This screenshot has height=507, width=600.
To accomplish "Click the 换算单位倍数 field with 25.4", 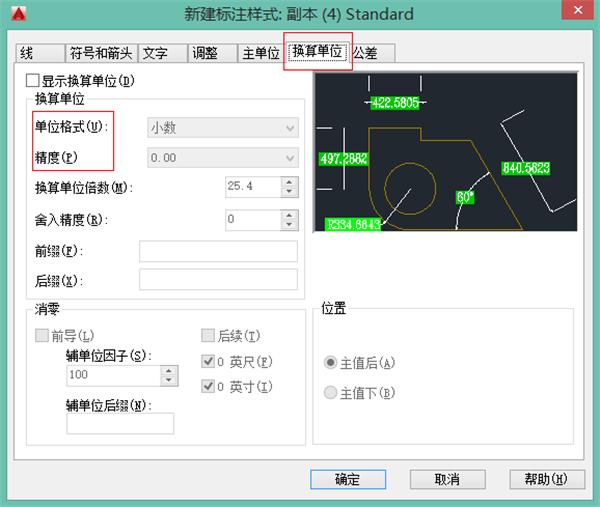I will click(x=253, y=187).
